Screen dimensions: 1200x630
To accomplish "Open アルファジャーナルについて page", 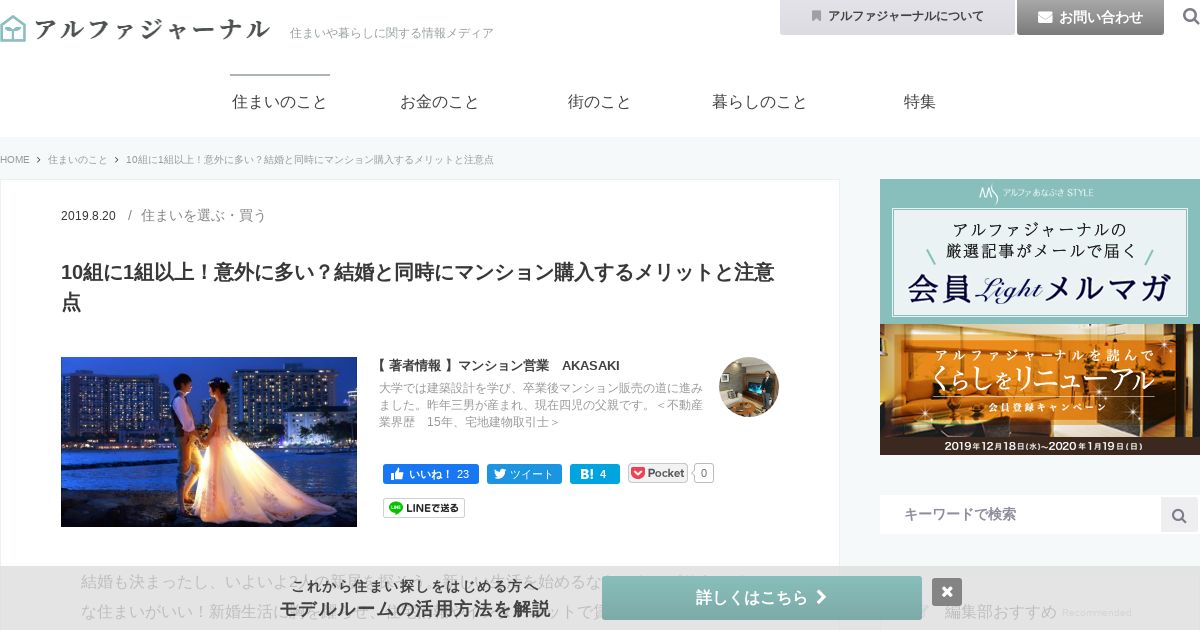I will 897,17.
